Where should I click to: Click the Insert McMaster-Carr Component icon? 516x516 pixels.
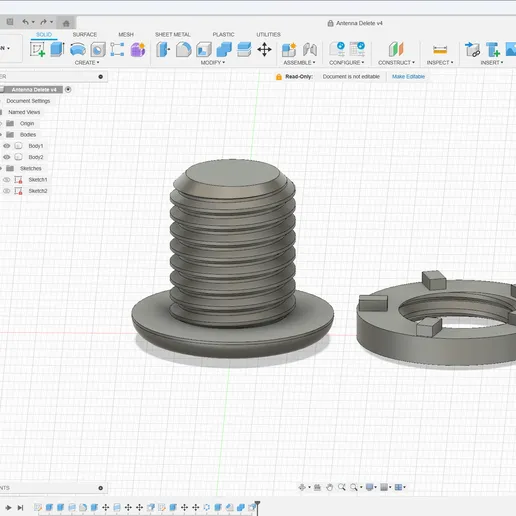(x=493, y=49)
